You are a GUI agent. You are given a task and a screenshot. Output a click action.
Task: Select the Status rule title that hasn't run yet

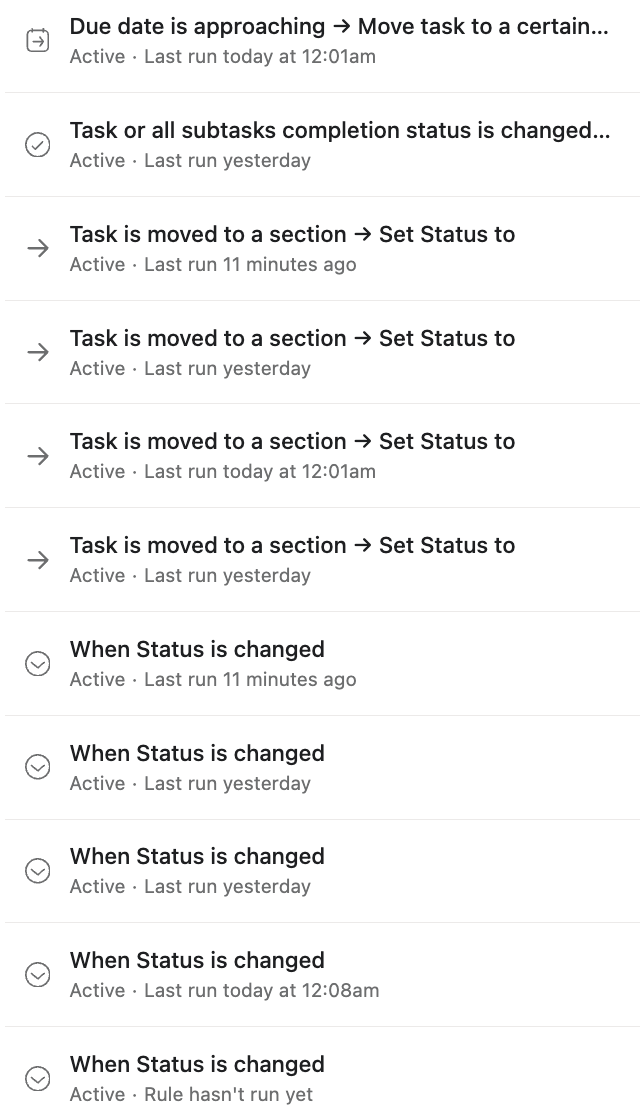point(197,1065)
